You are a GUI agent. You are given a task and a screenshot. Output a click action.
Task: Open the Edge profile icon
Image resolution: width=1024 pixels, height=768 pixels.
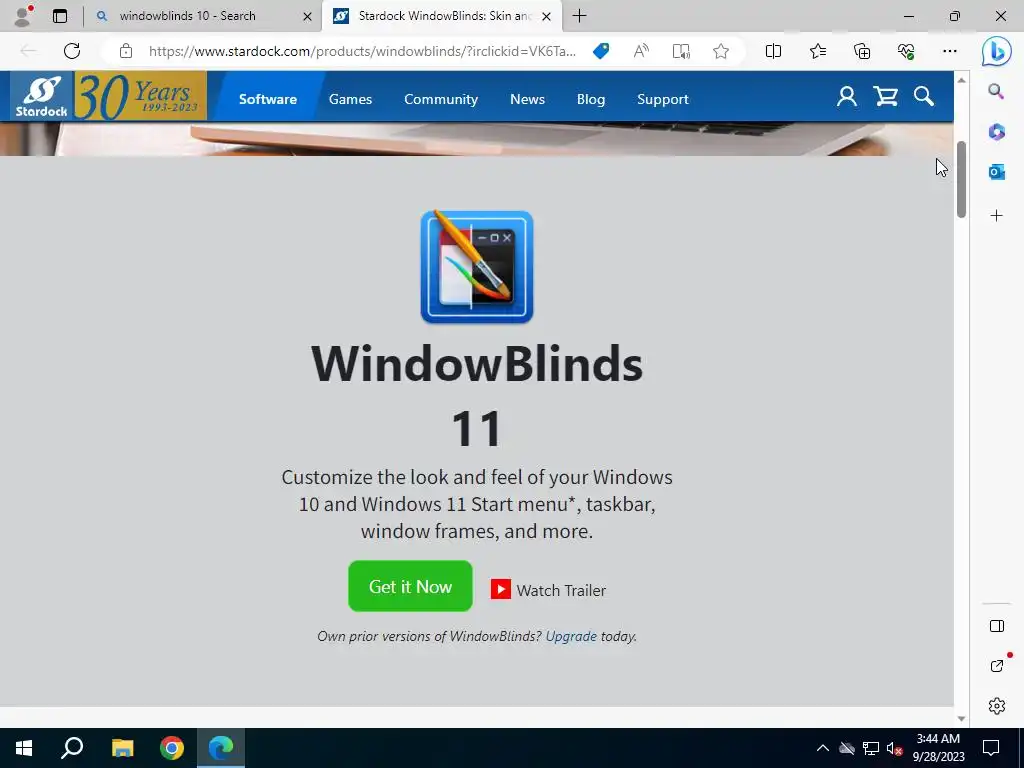point(23,16)
